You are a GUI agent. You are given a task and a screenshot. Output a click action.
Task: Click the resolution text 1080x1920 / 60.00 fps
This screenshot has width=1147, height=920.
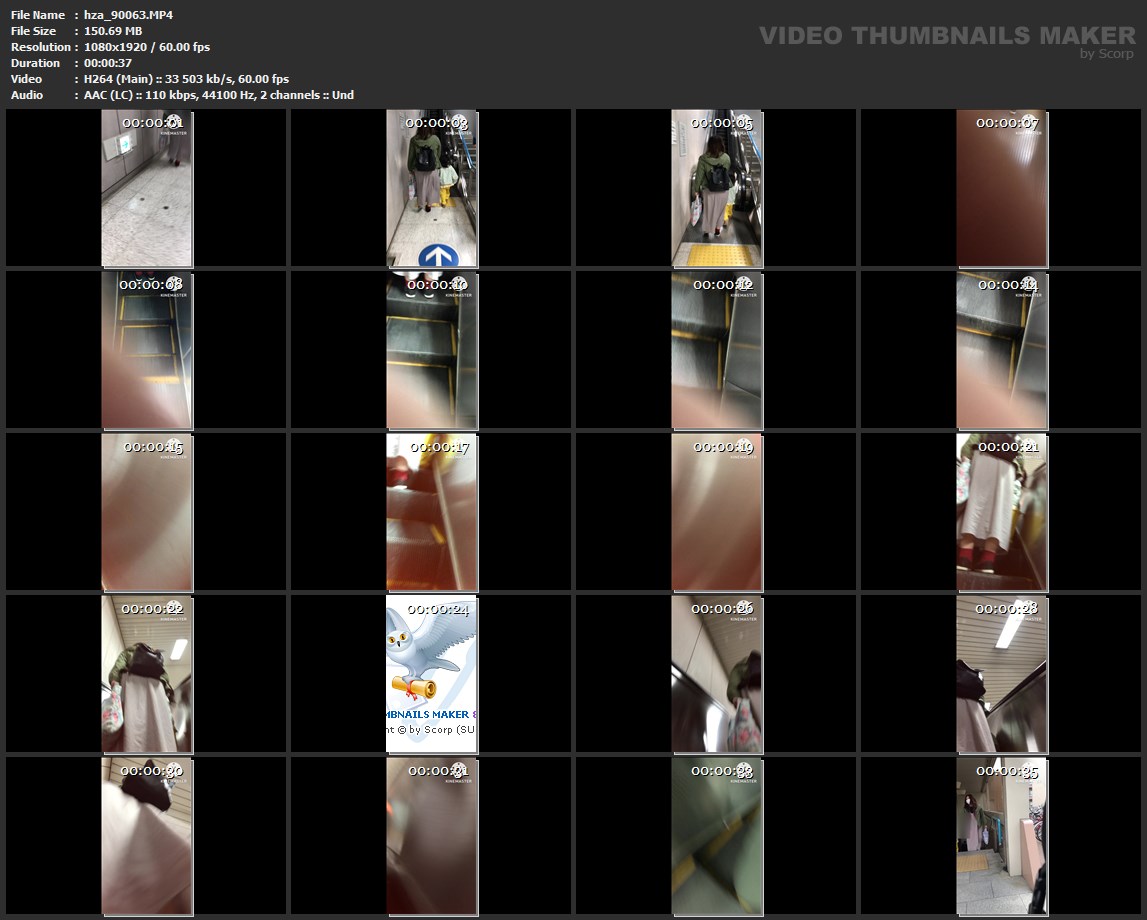(146, 47)
